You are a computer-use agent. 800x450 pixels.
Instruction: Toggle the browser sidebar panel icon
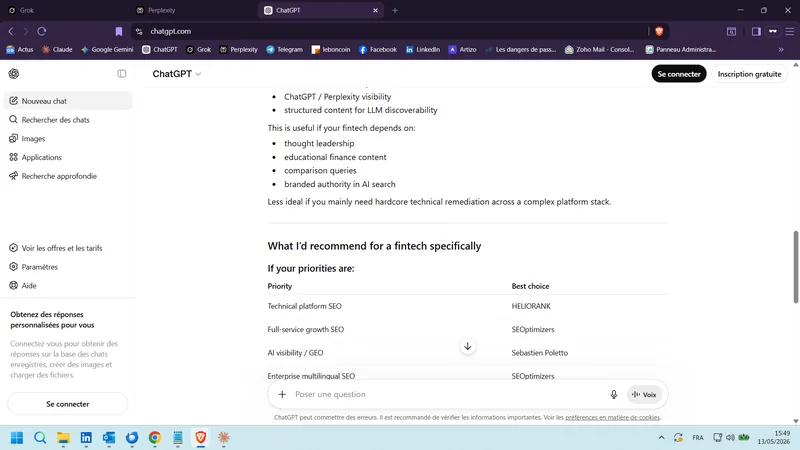click(x=756, y=31)
